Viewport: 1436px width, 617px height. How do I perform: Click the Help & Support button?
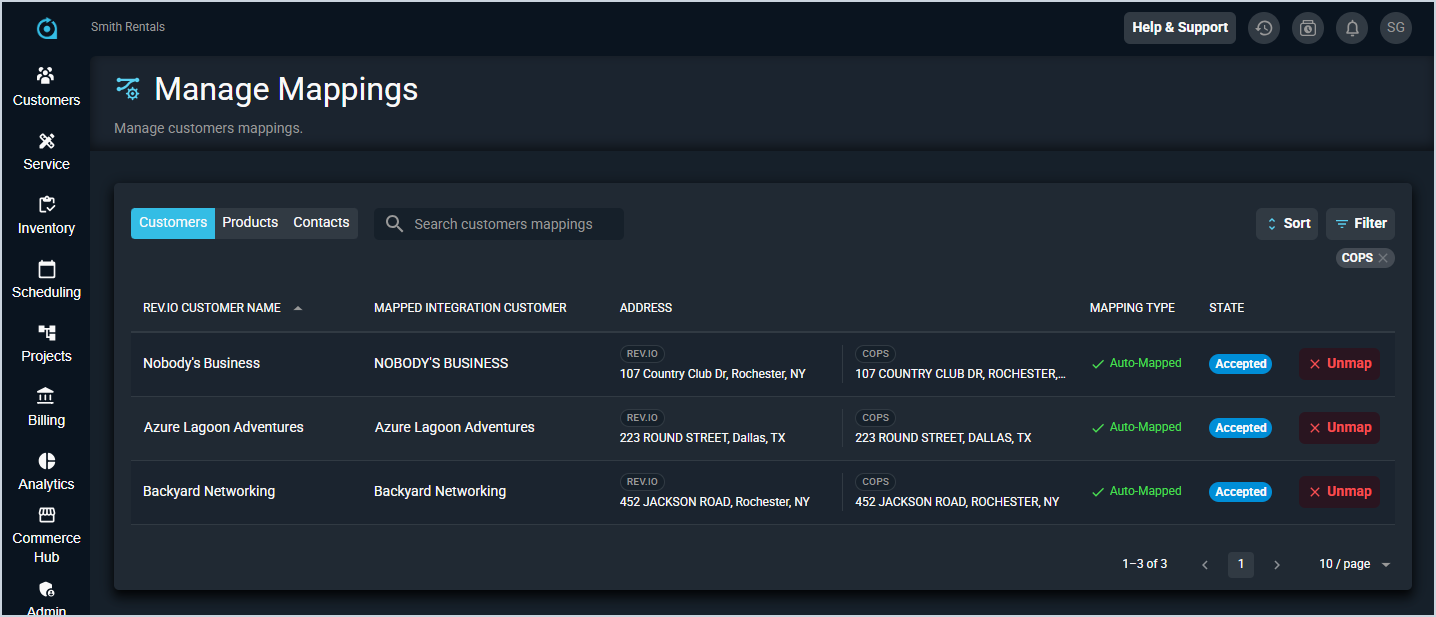[x=1180, y=28]
